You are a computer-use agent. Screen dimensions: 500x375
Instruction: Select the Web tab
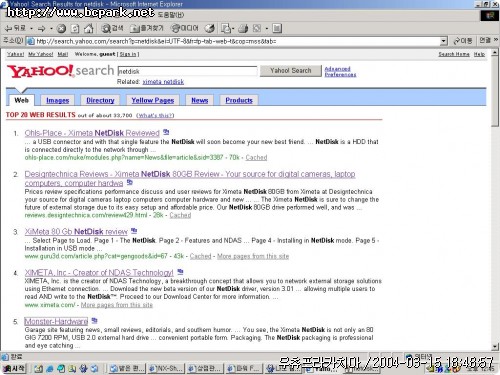point(21,100)
